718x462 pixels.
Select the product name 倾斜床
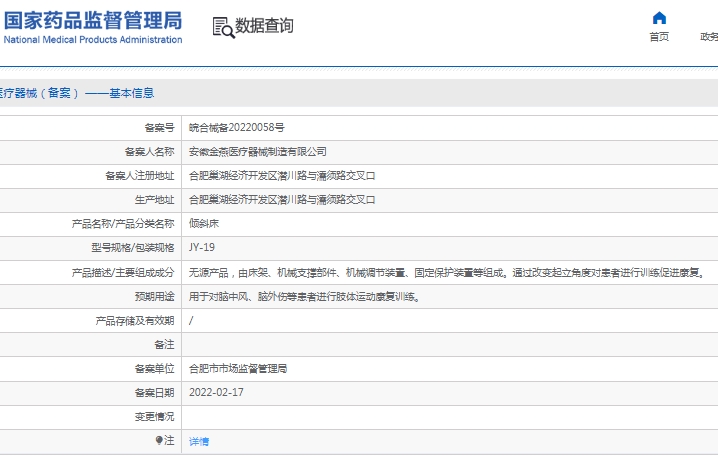point(204,223)
